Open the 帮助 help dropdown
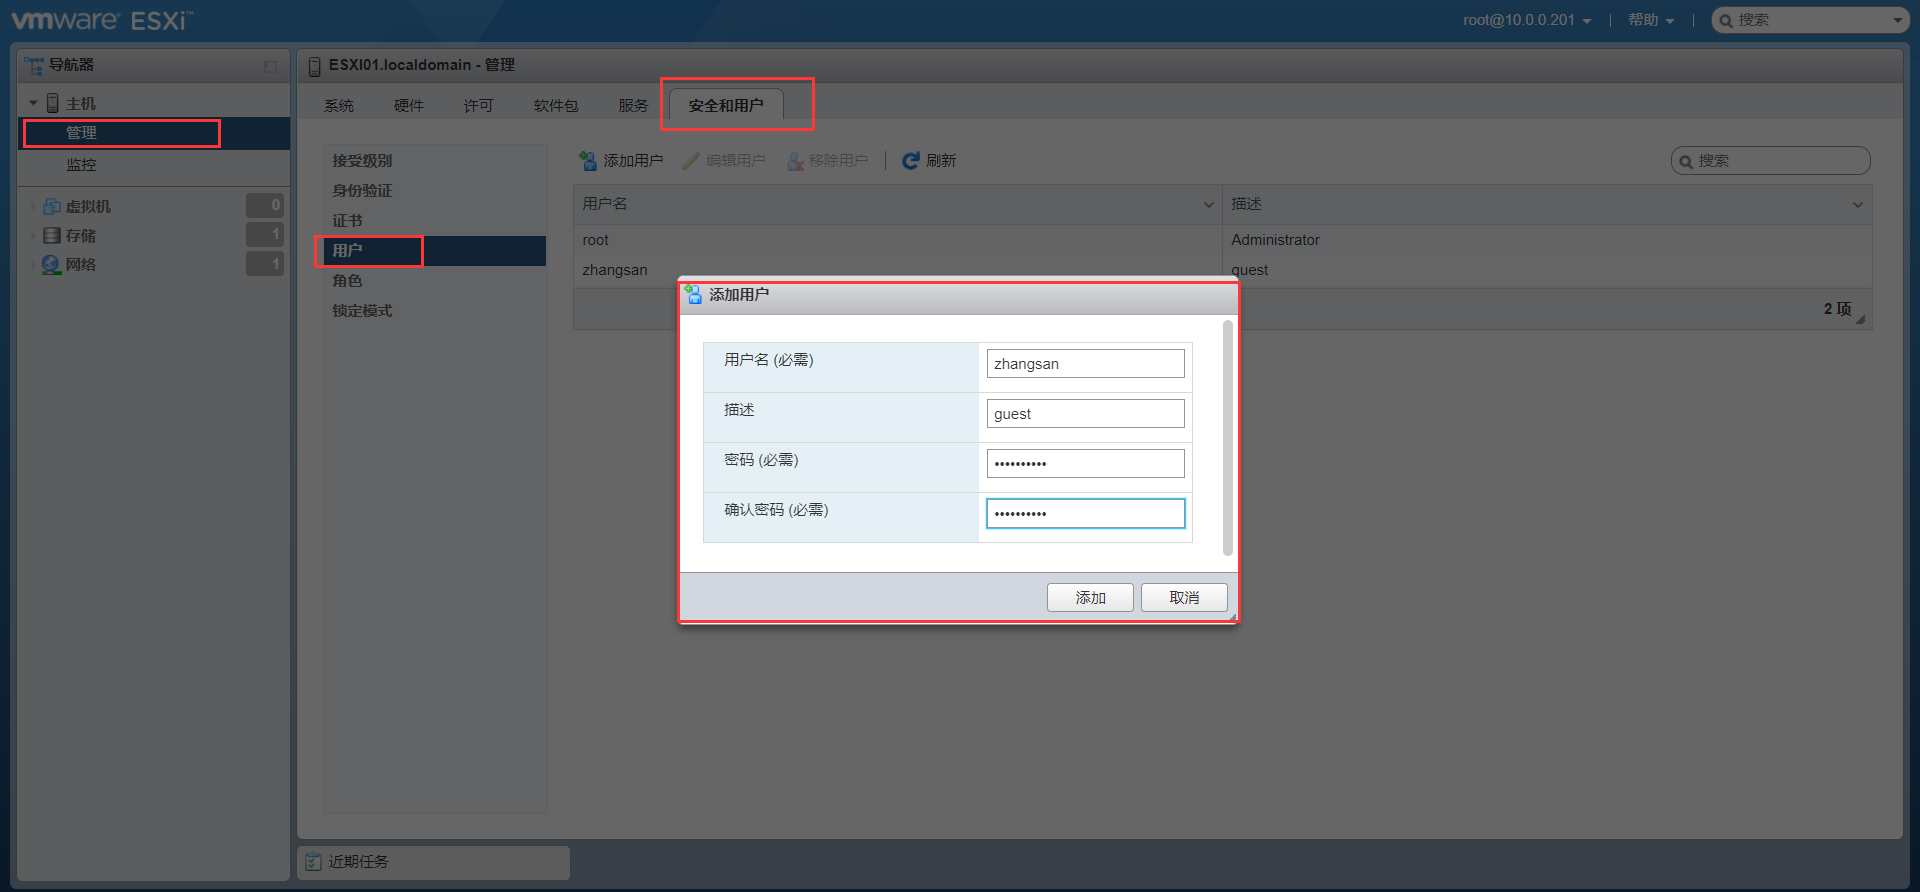This screenshot has width=1920, height=892. 1651,20
